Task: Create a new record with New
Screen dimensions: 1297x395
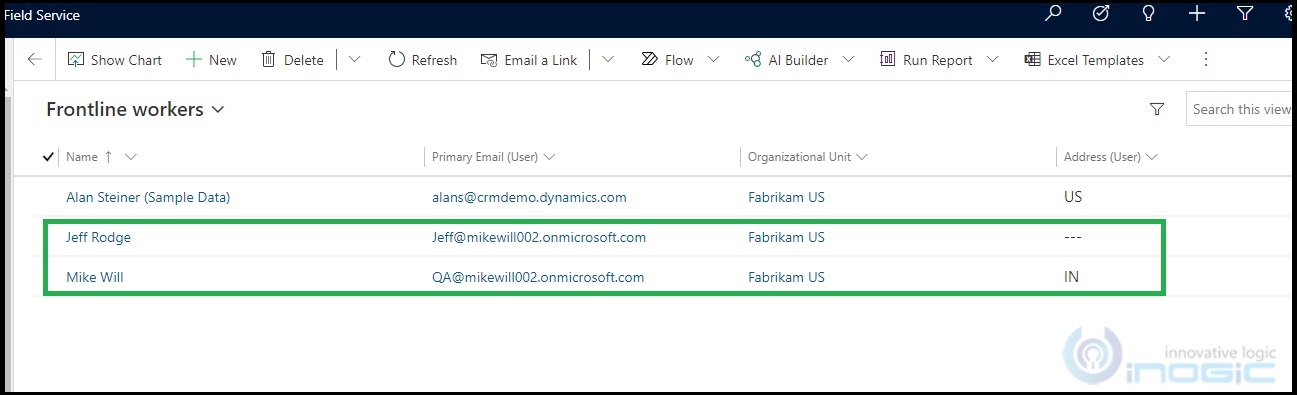Action: (x=211, y=60)
